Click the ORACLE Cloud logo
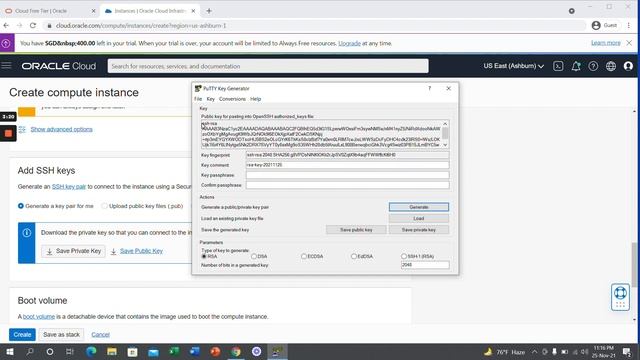 tap(59, 66)
